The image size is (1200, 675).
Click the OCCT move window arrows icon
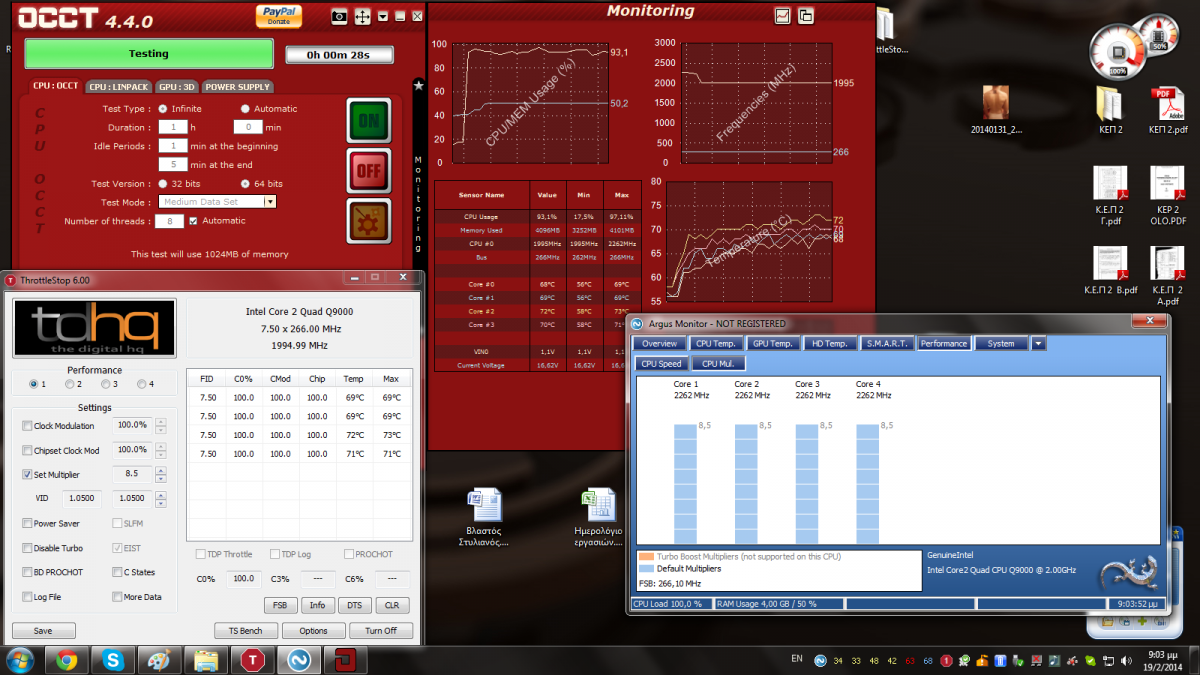coord(362,16)
